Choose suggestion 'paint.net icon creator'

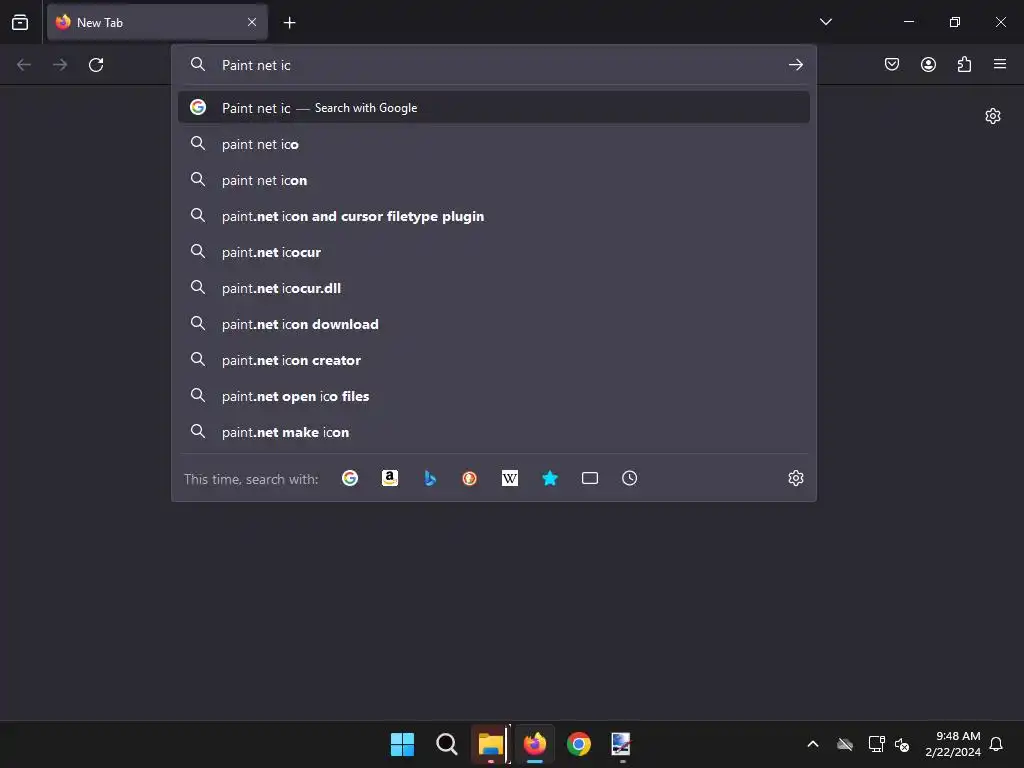click(x=494, y=360)
